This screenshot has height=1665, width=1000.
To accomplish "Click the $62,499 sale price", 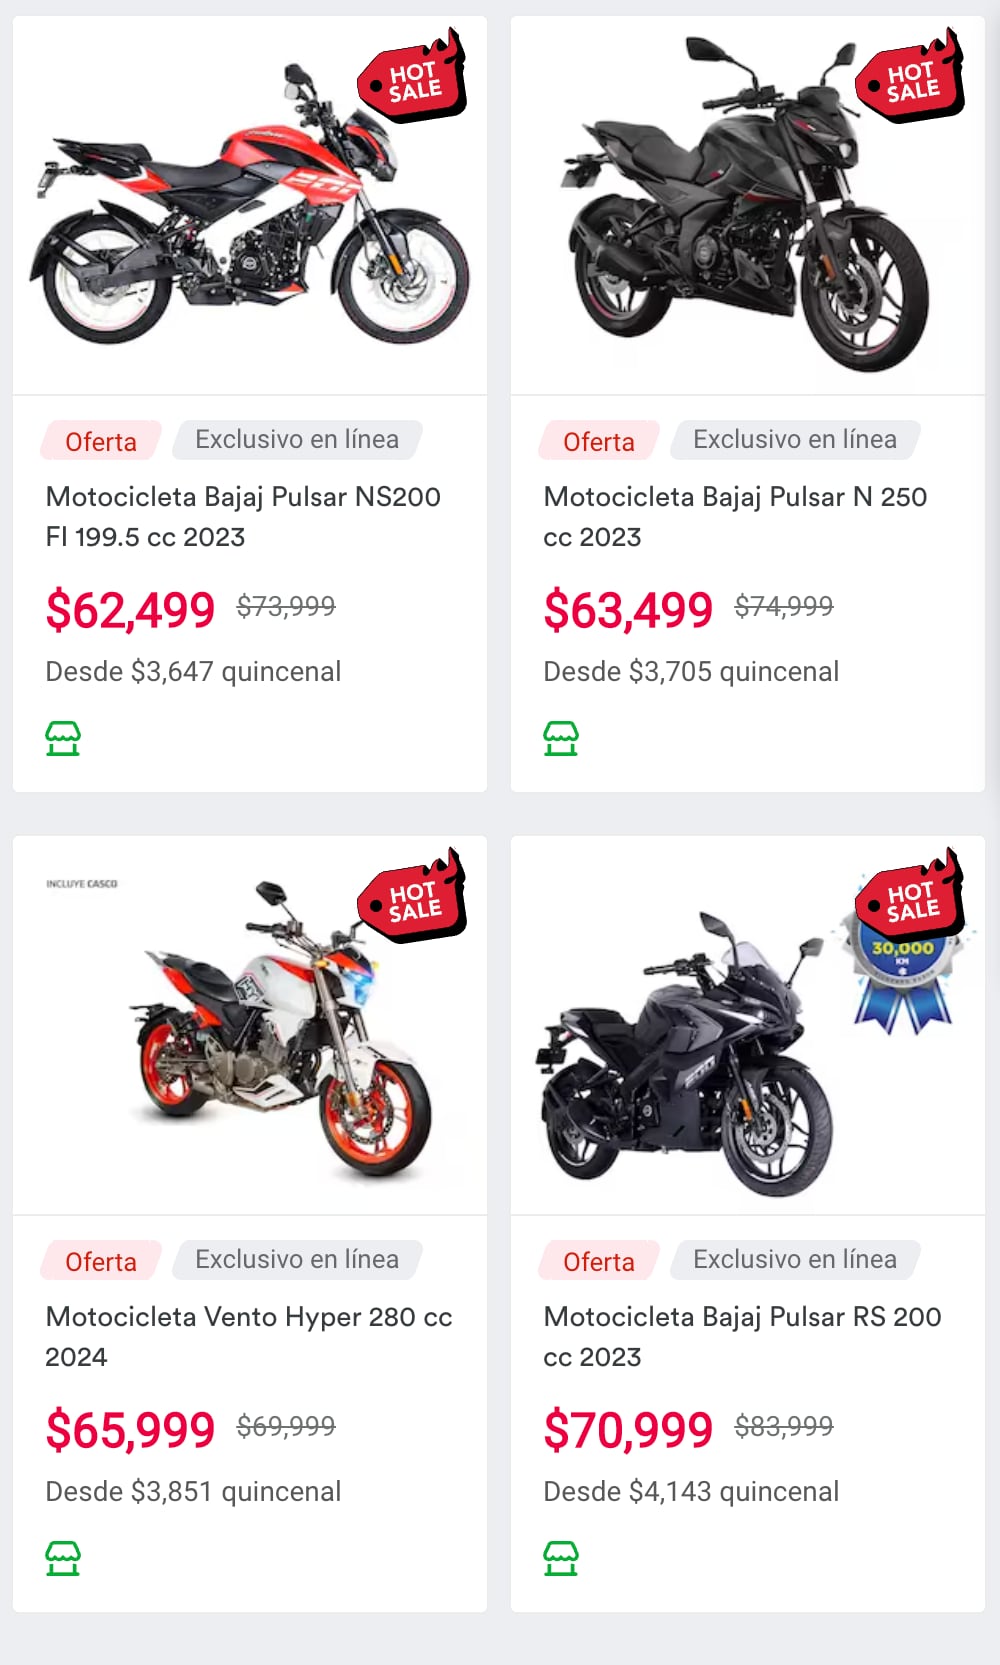I will 130,610.
